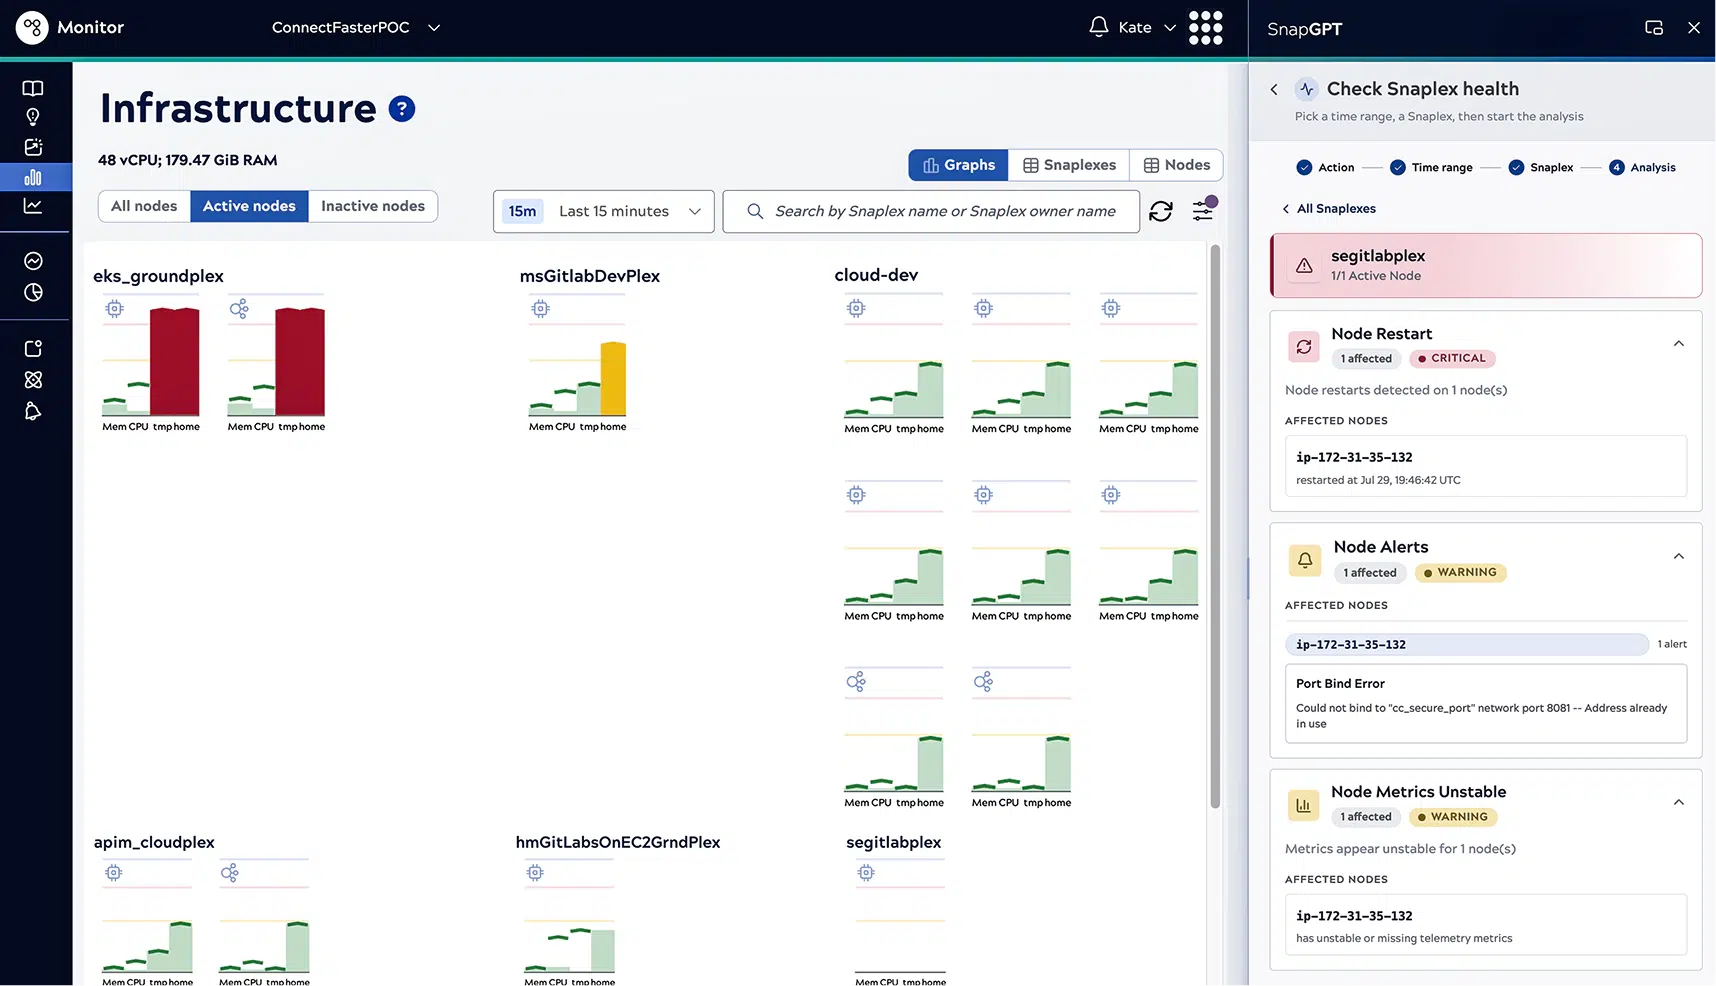Switch to the Snaplexes view

click(1070, 165)
